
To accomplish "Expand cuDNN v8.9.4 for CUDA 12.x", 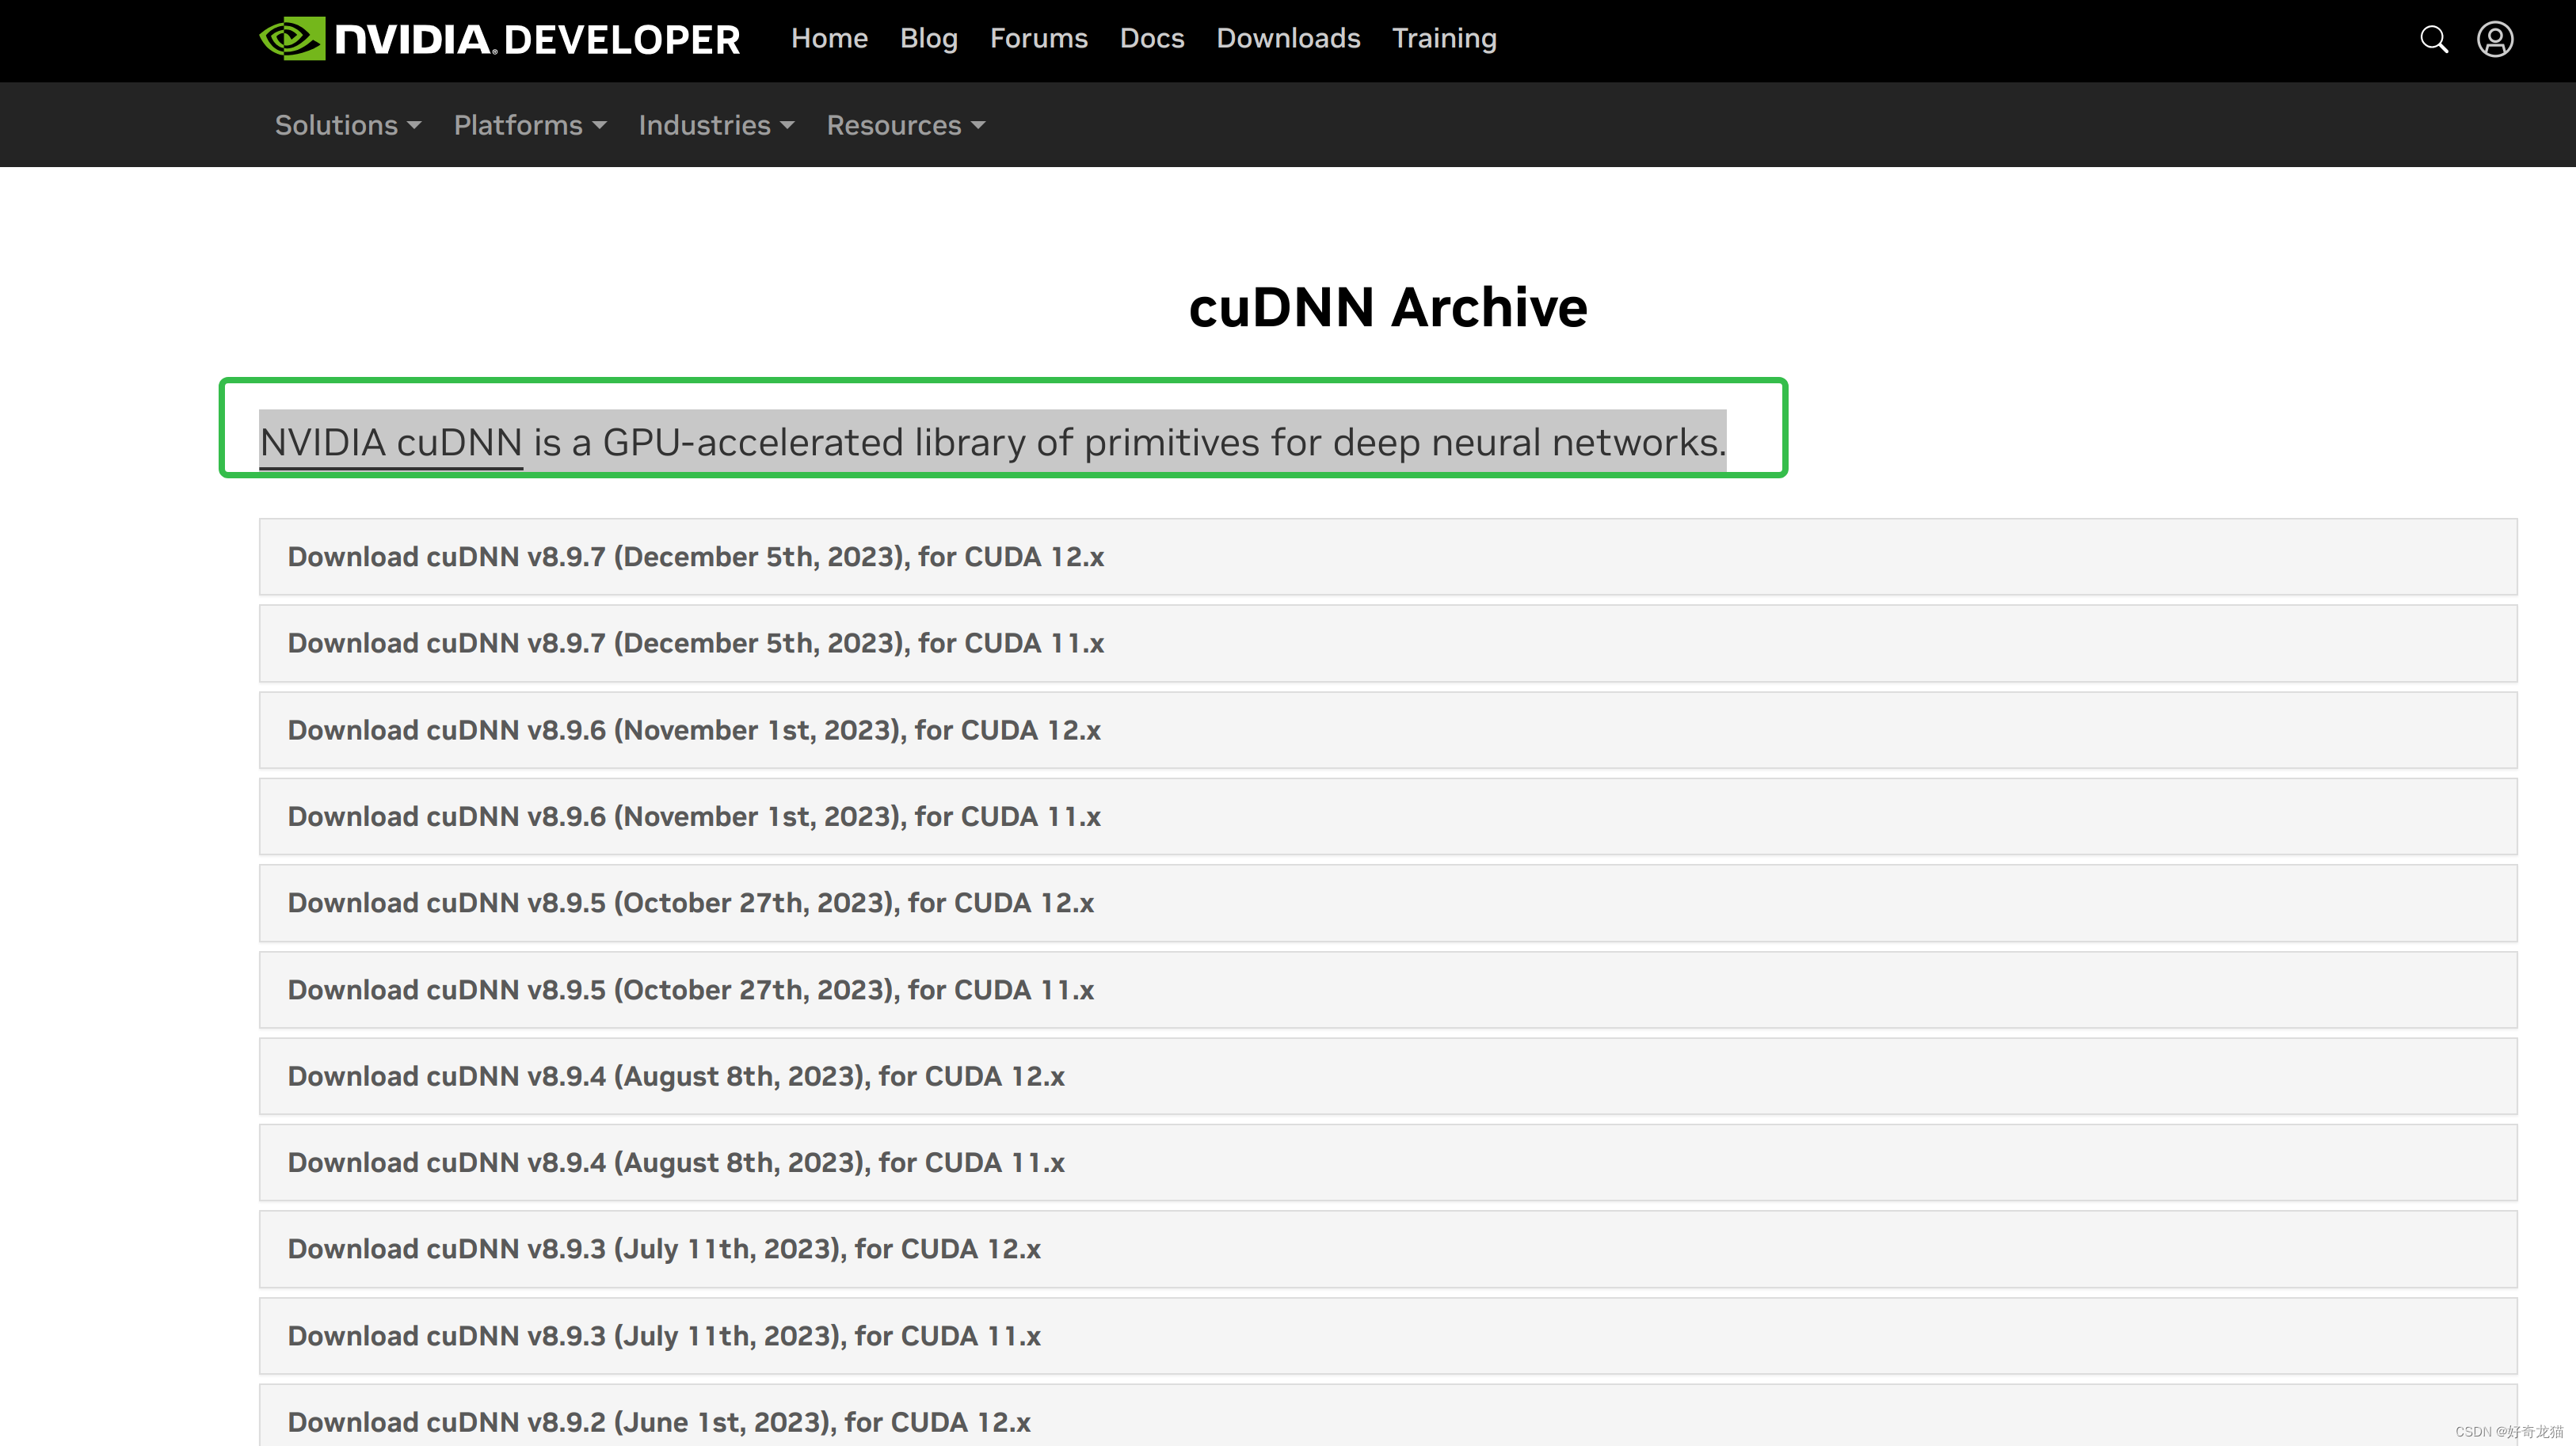I will 1388,1076.
